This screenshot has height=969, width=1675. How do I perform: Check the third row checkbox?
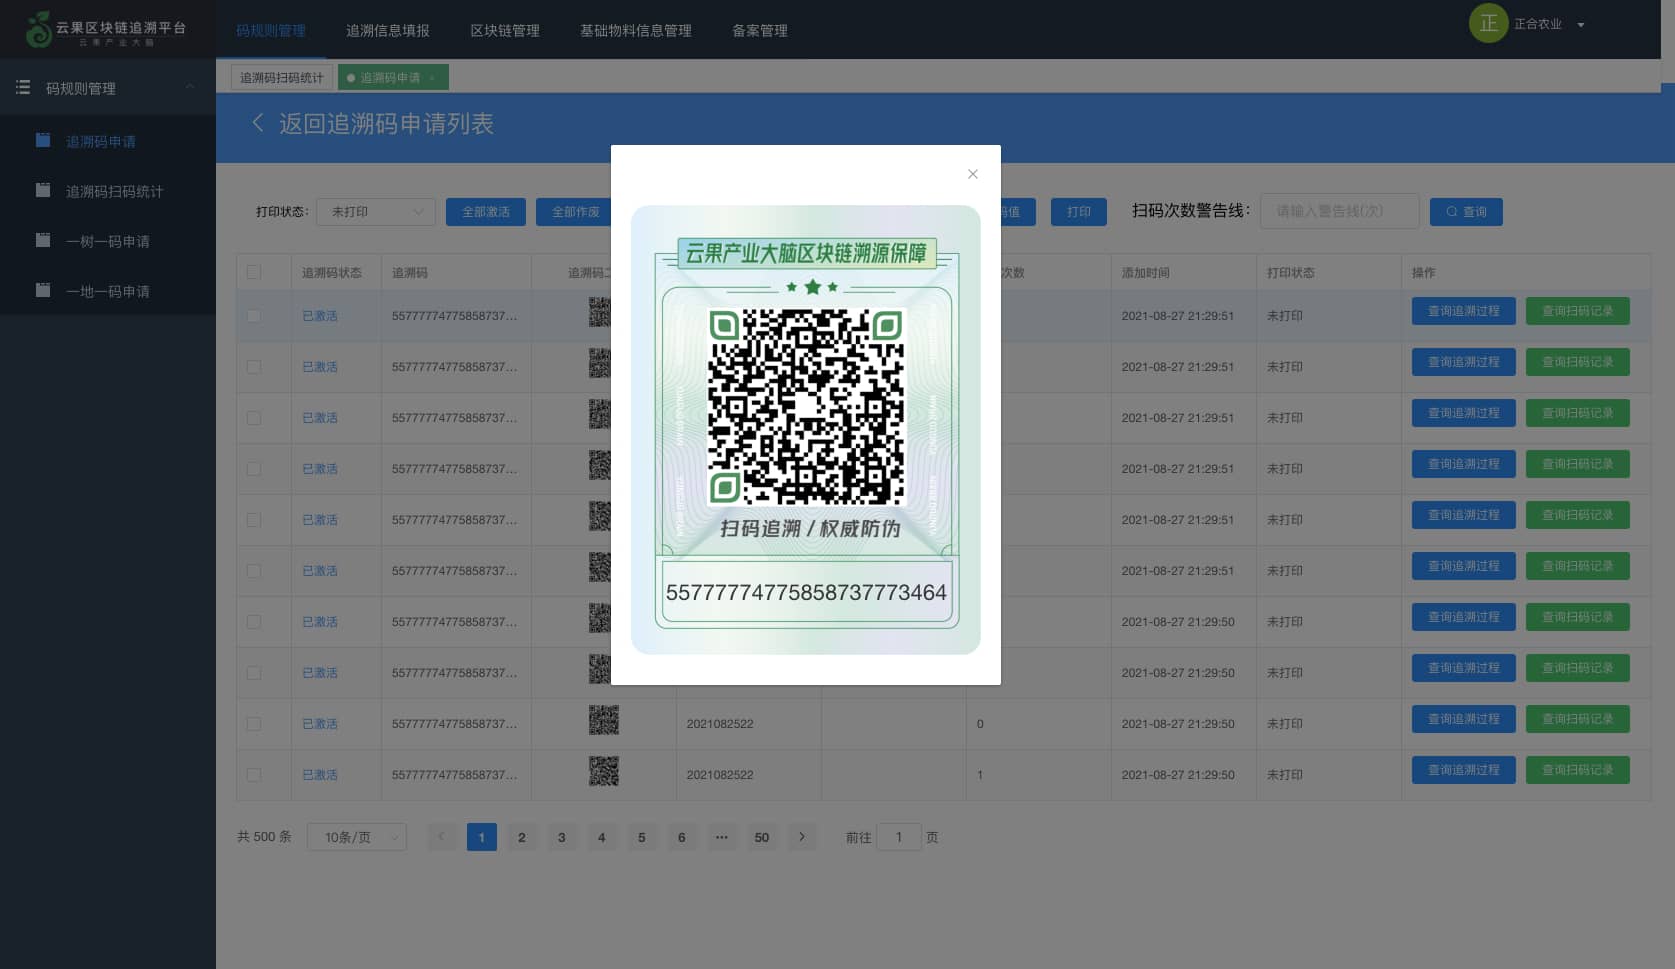254,418
